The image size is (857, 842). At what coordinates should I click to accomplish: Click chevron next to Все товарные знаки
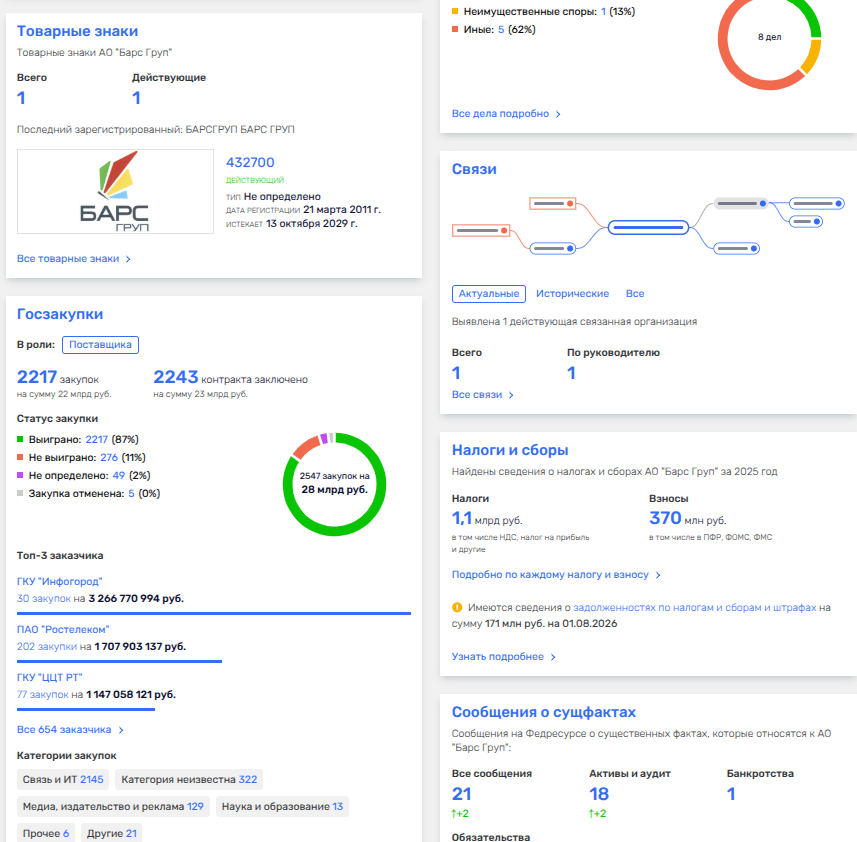[128, 259]
